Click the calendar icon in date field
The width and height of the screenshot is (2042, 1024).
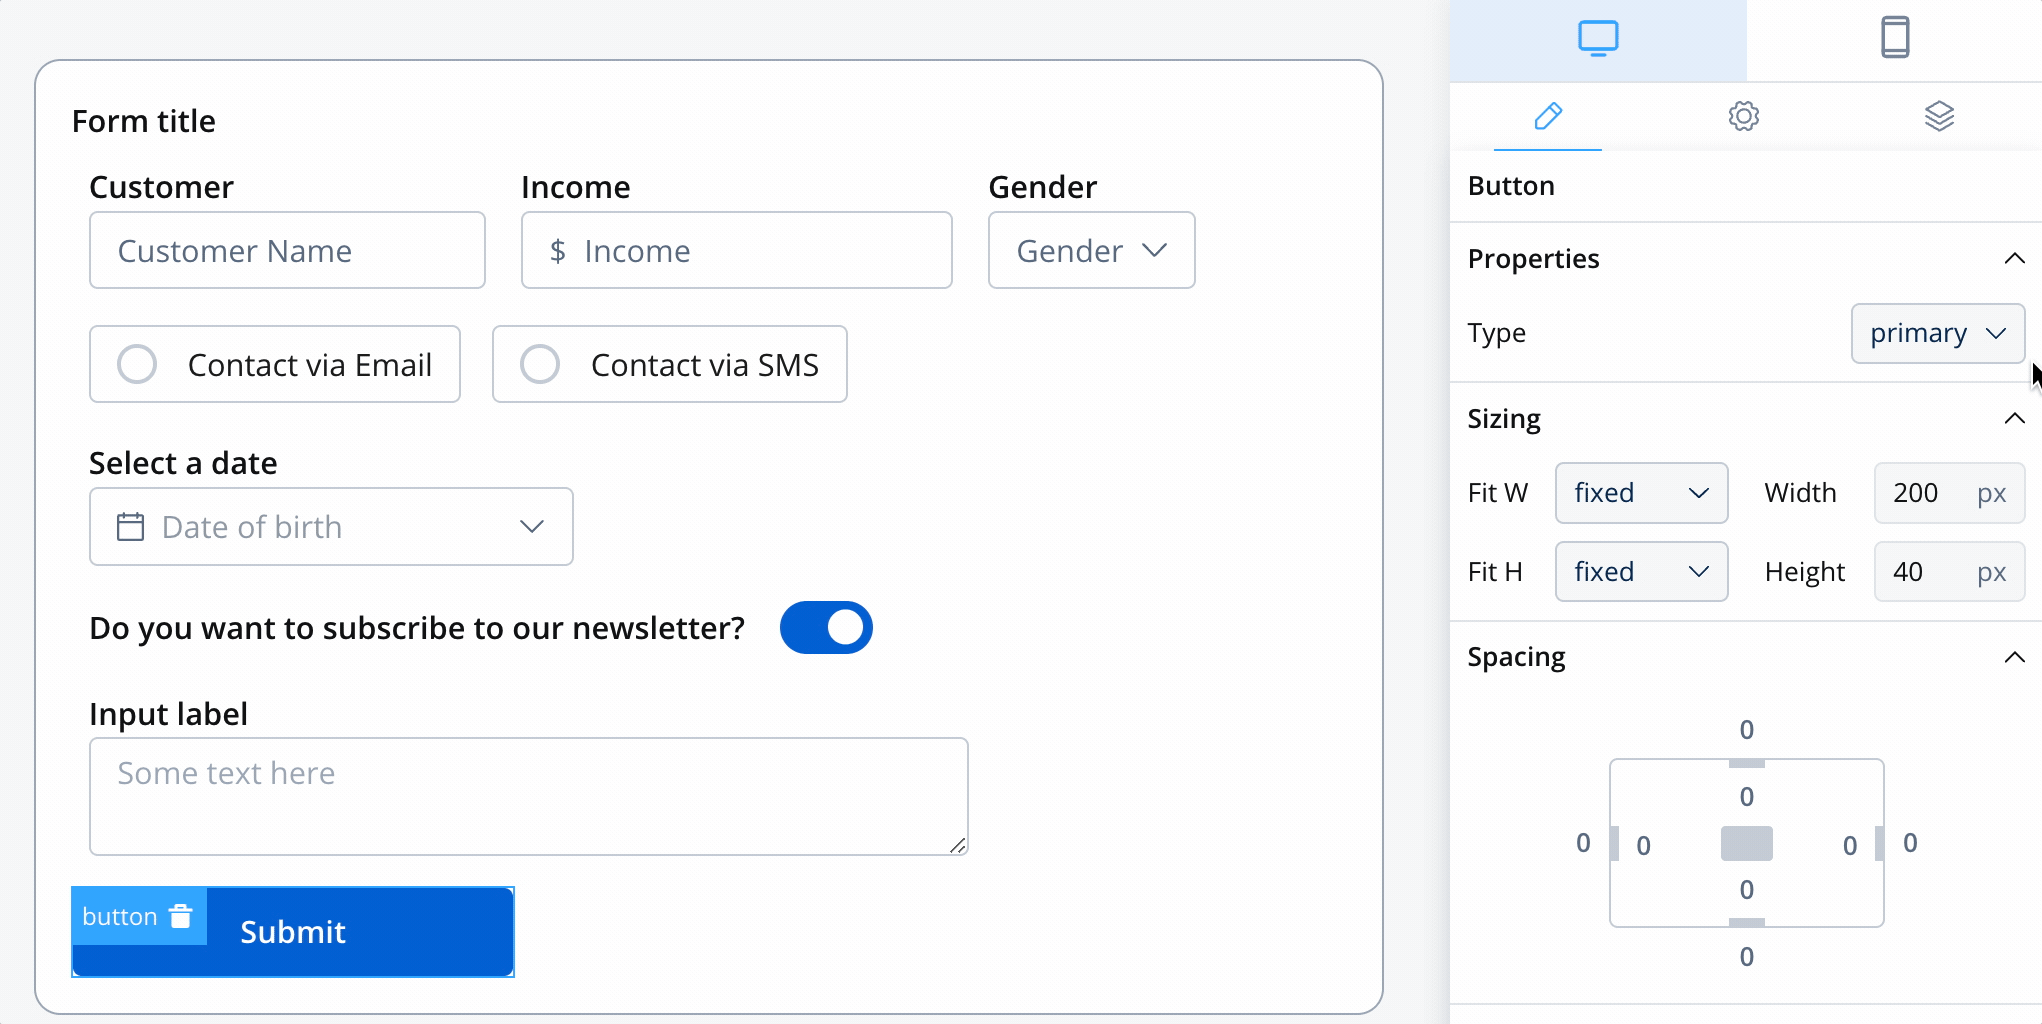pyautogui.click(x=130, y=527)
